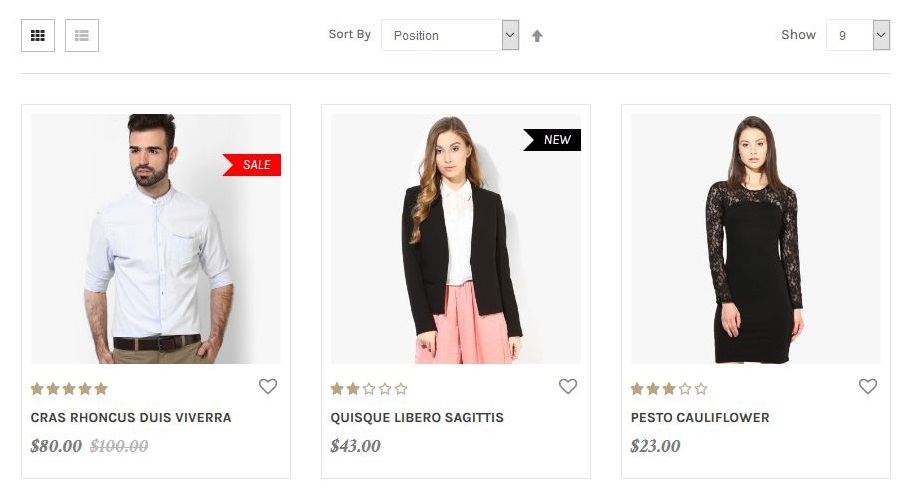
Task: Open the Sort By Position dropdown
Action: tap(450, 36)
